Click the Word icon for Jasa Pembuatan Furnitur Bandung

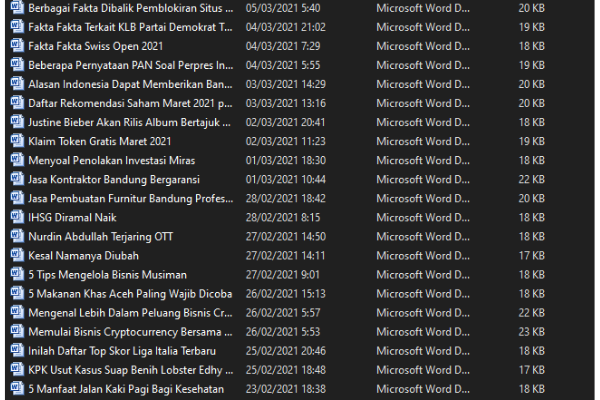[17, 198]
